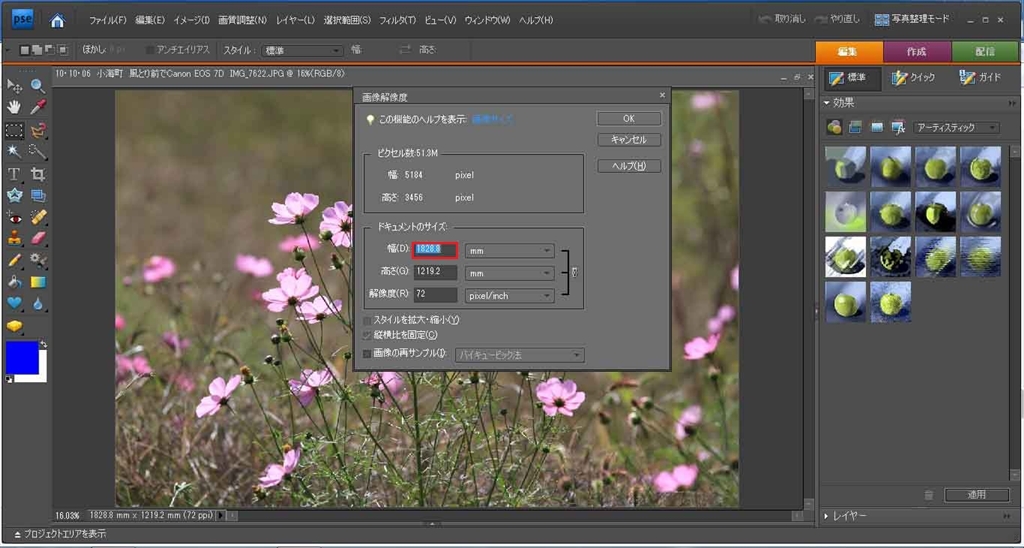The height and width of the screenshot is (548, 1024).
Task: Open the width unit mm dropdown
Action: tap(509, 251)
